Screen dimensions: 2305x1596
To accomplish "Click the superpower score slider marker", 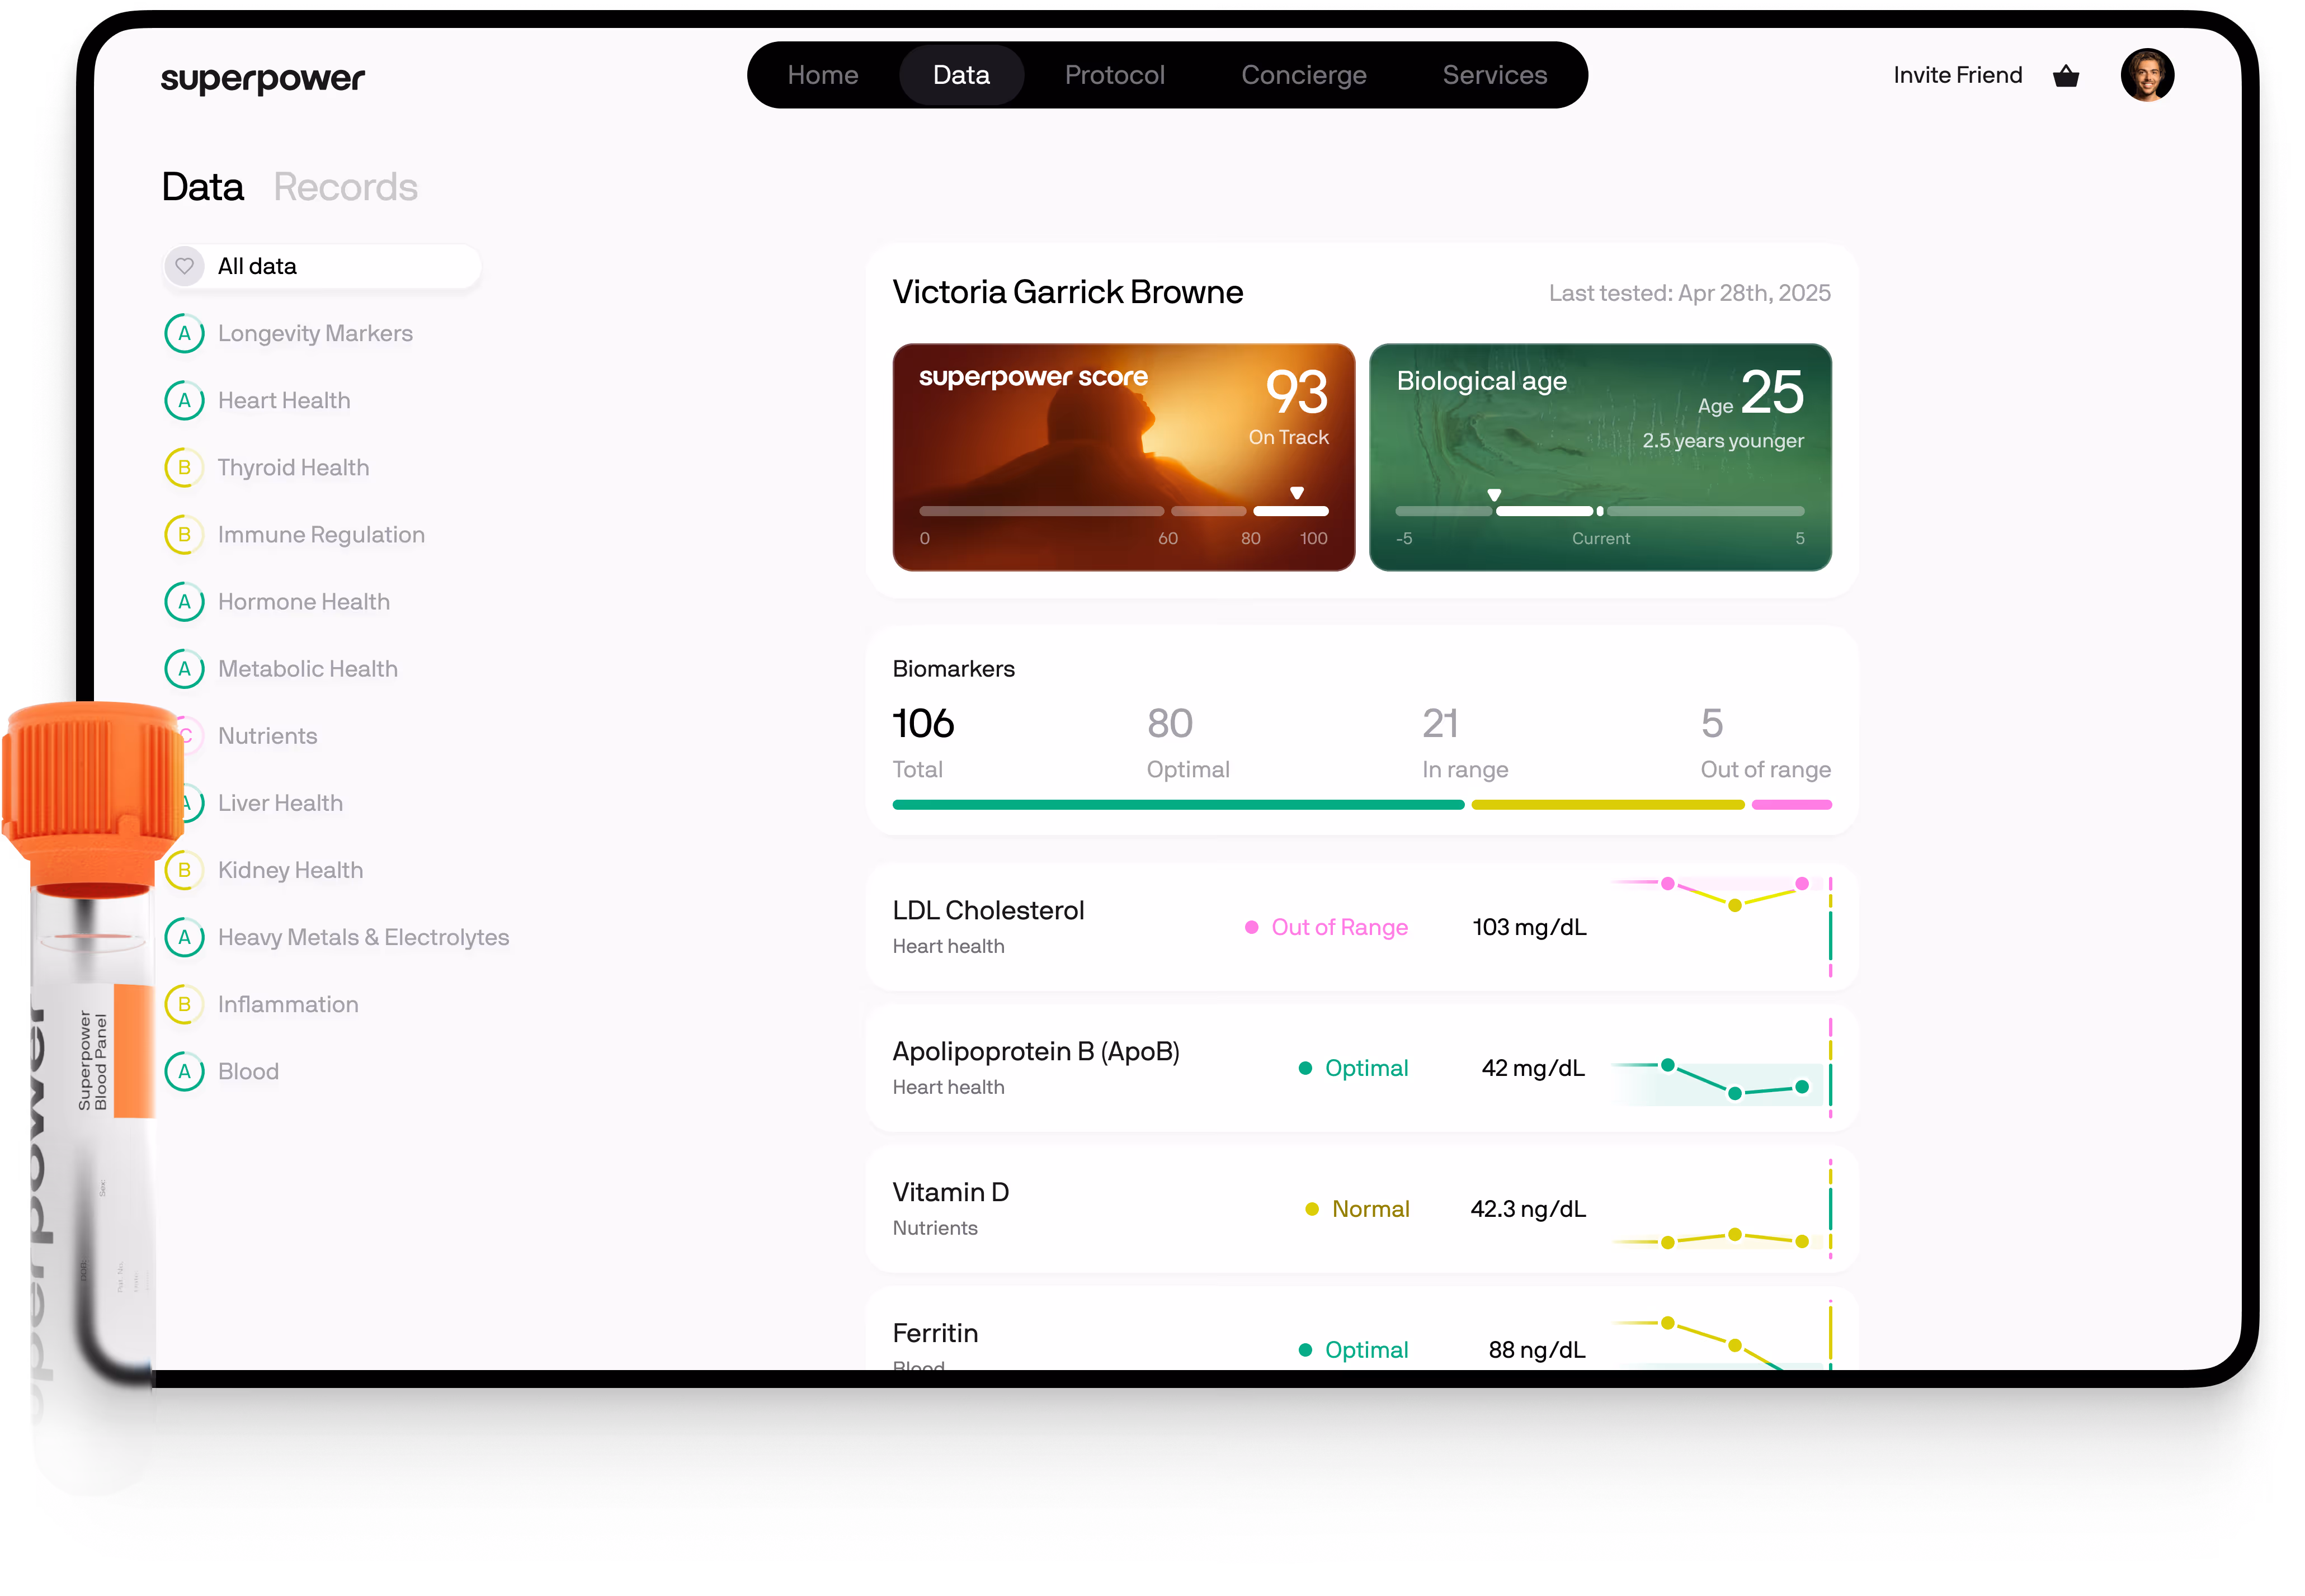I will point(1296,493).
